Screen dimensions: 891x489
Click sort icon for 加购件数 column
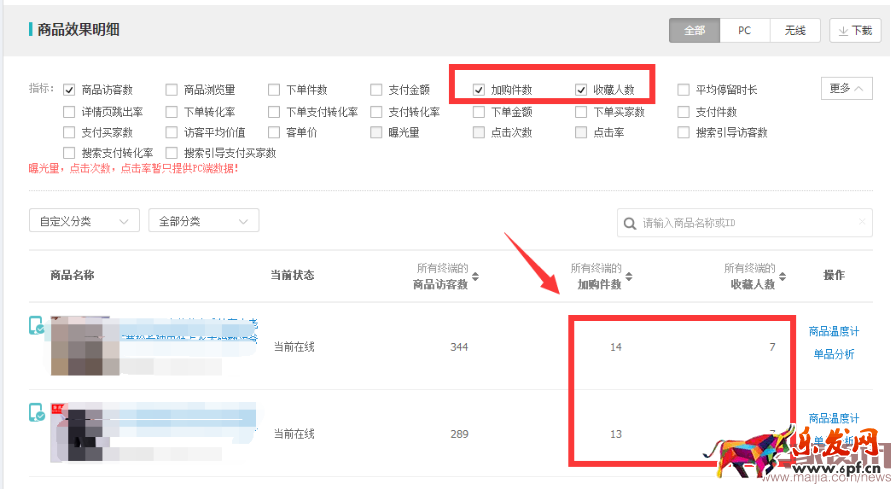[629, 277]
